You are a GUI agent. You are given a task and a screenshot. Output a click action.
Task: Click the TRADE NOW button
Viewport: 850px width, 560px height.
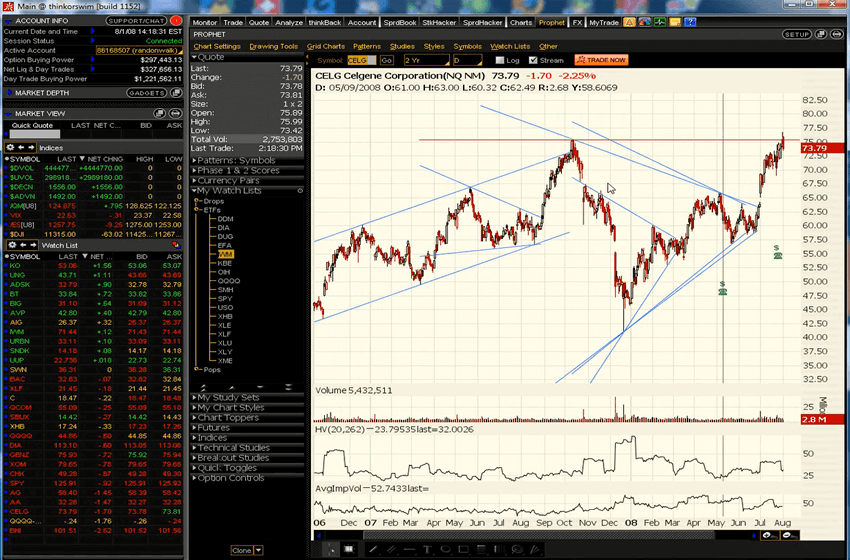601,60
